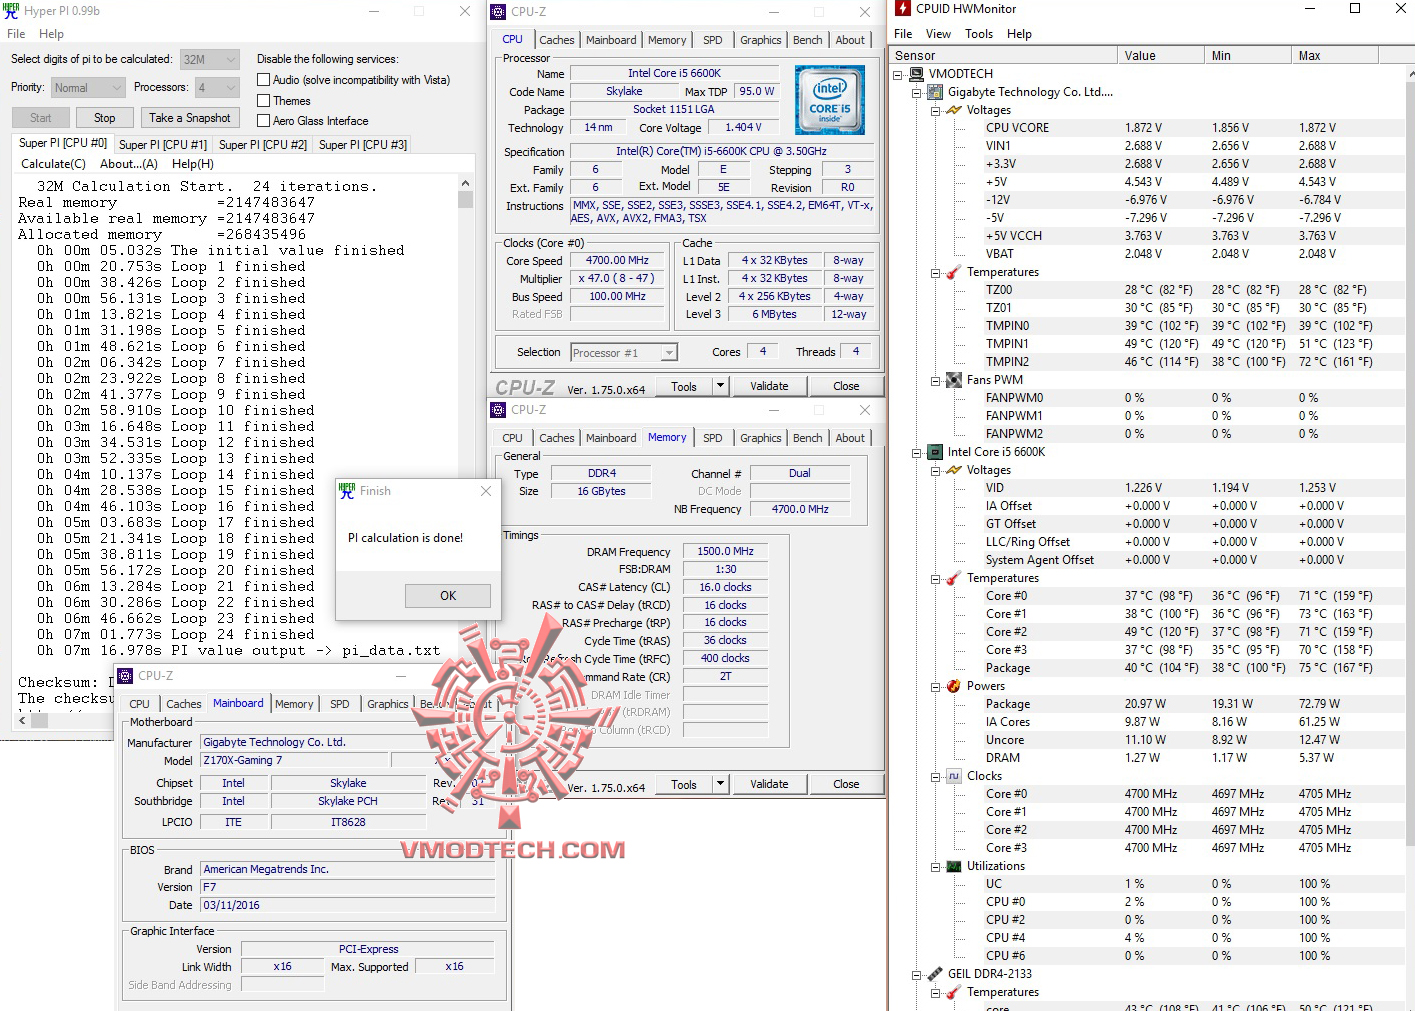Screen dimensions: 1415x1011
Task: Click the Hyper PI log scrollbar
Action: click(465, 198)
